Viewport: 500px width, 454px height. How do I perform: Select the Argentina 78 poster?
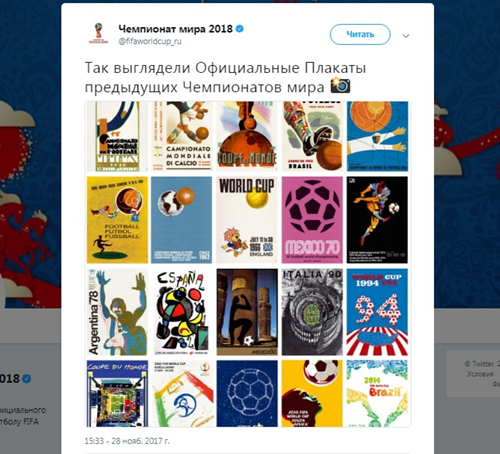pos(117,312)
